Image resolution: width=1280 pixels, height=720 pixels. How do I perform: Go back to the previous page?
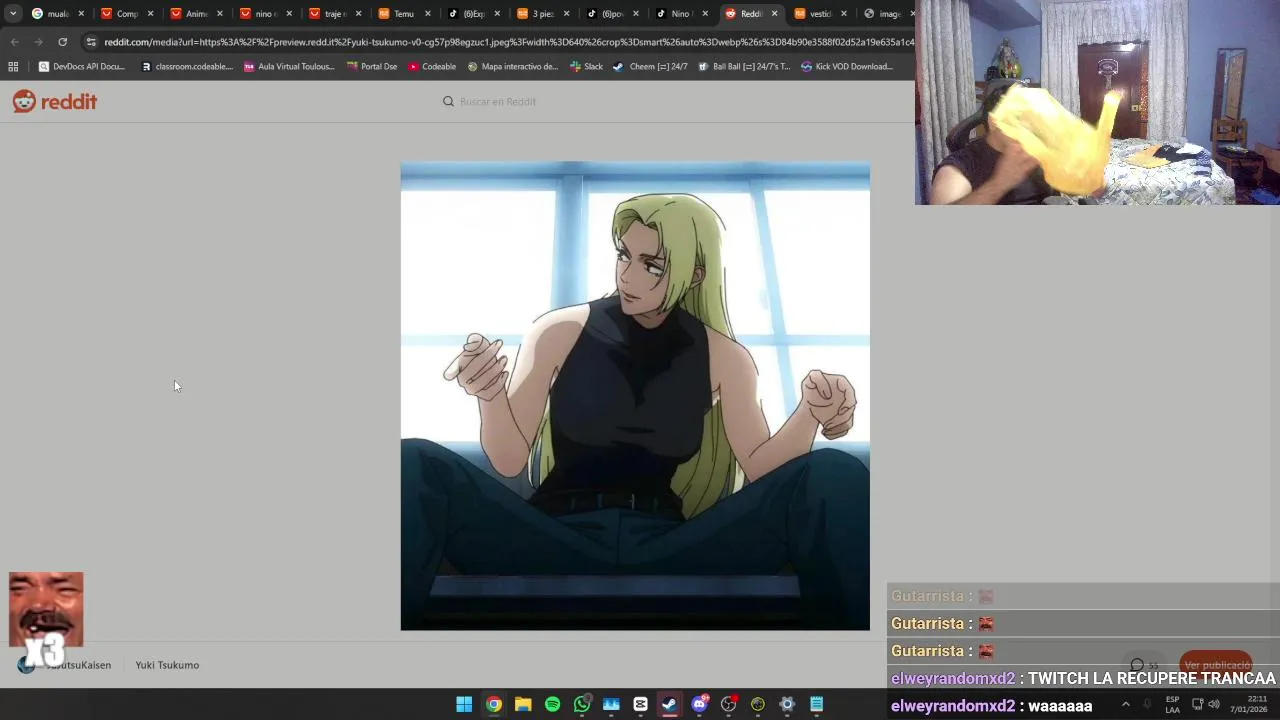click(14, 42)
